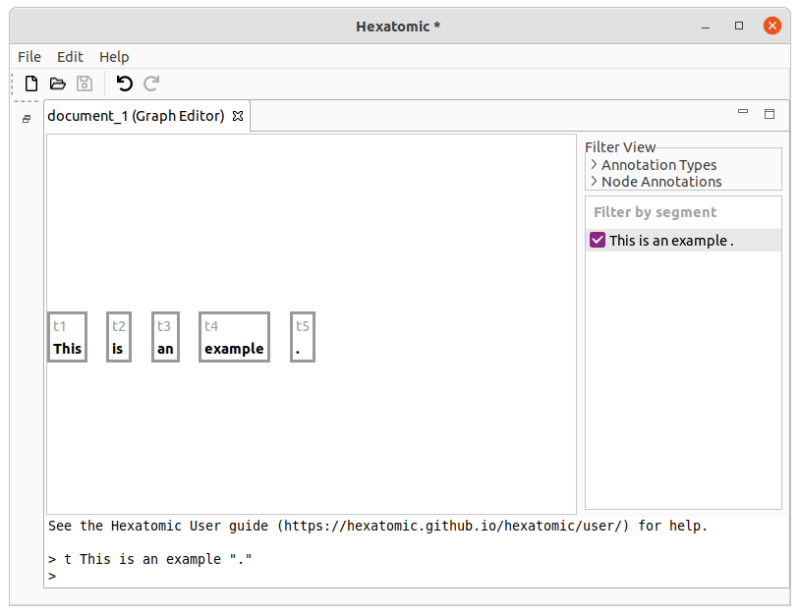Open the File menu
This screenshot has width=800, height=615.
coord(29,57)
